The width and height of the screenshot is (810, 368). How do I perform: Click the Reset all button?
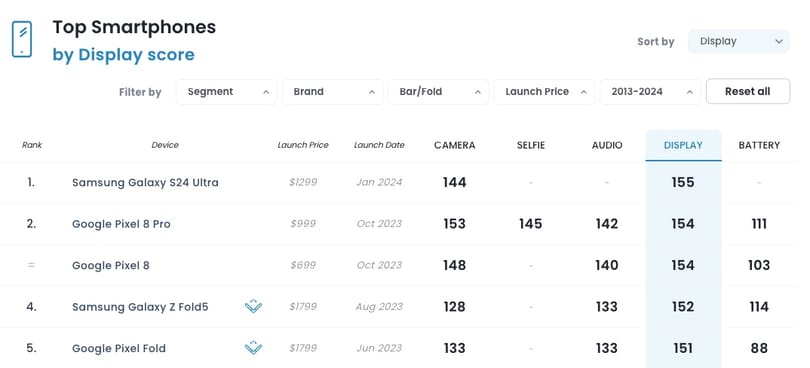(x=748, y=91)
